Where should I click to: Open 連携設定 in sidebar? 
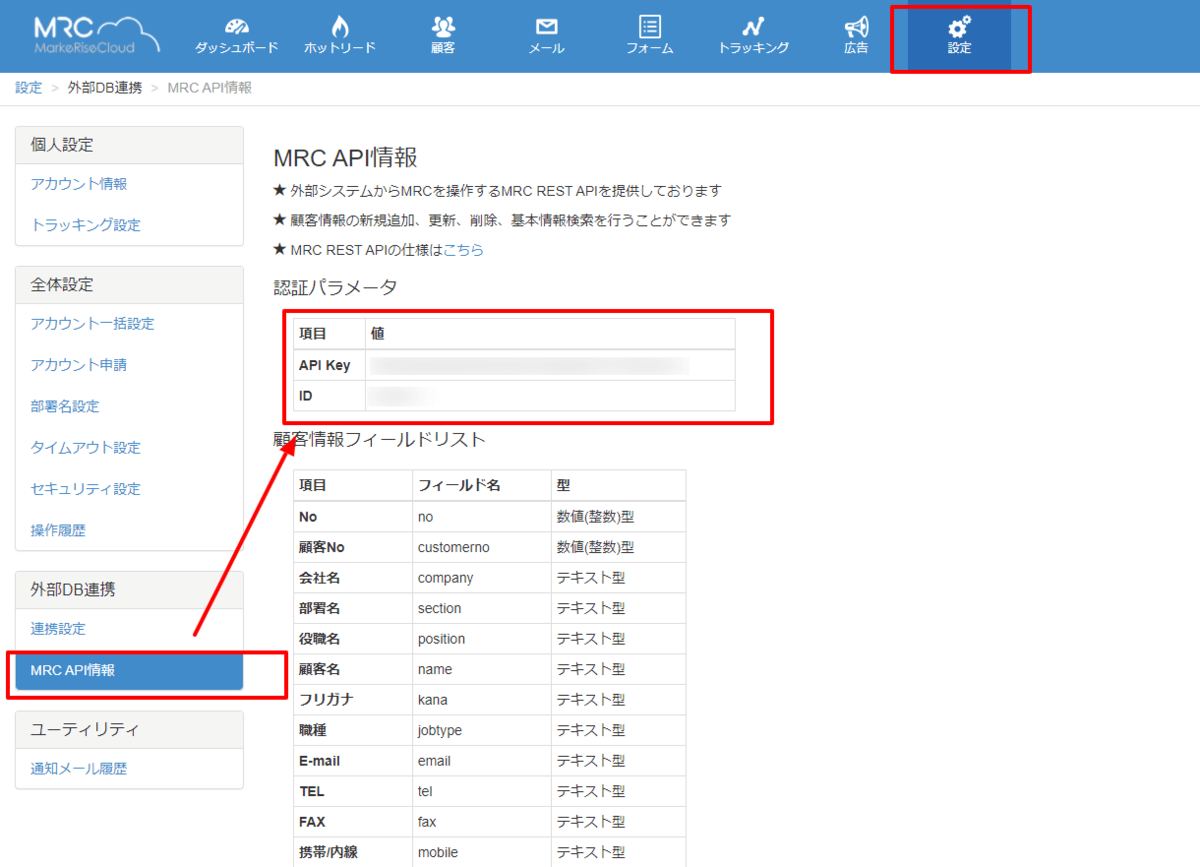58,629
